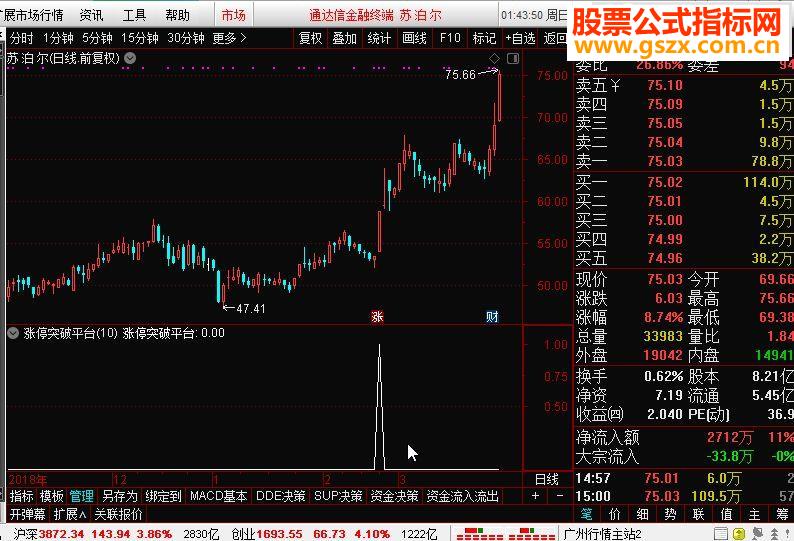Click the 画线 draw line button
Viewport: 794px width, 541px height.
pos(414,38)
